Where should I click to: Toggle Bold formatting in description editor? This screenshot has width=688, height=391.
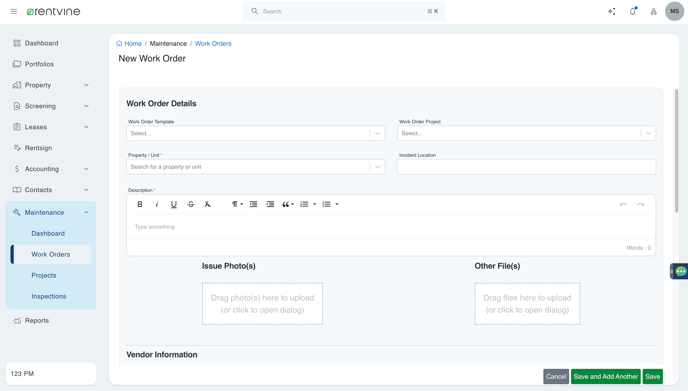(x=140, y=204)
